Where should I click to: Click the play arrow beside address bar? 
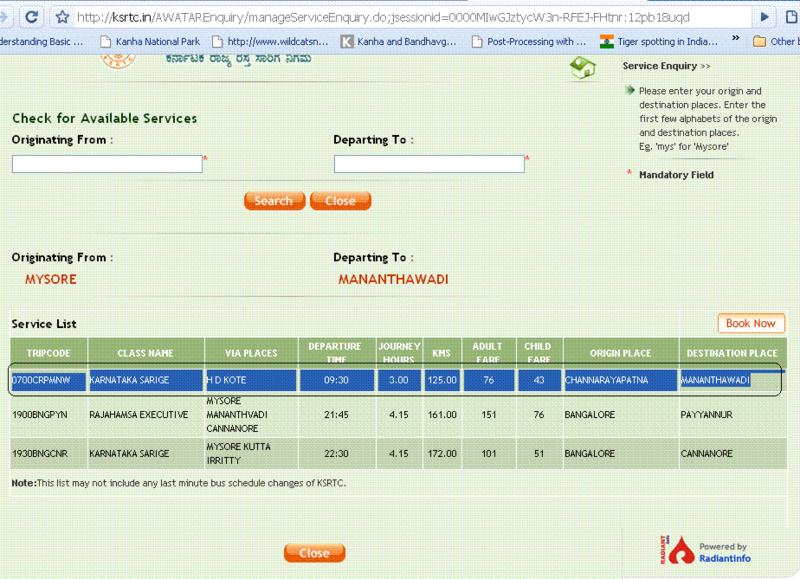click(x=765, y=17)
